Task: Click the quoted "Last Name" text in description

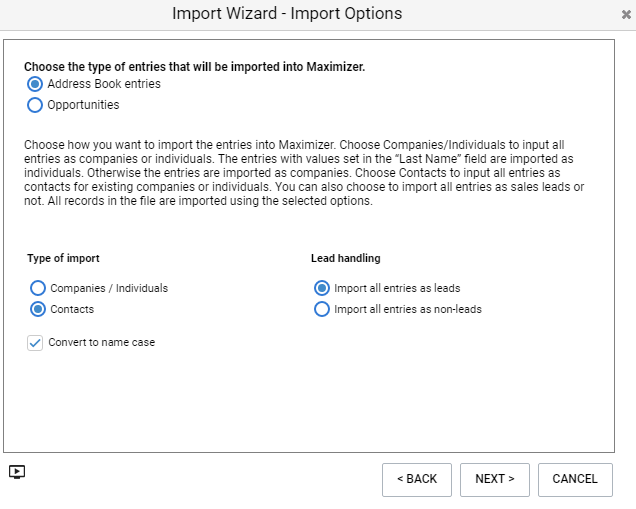Action: 428,159
